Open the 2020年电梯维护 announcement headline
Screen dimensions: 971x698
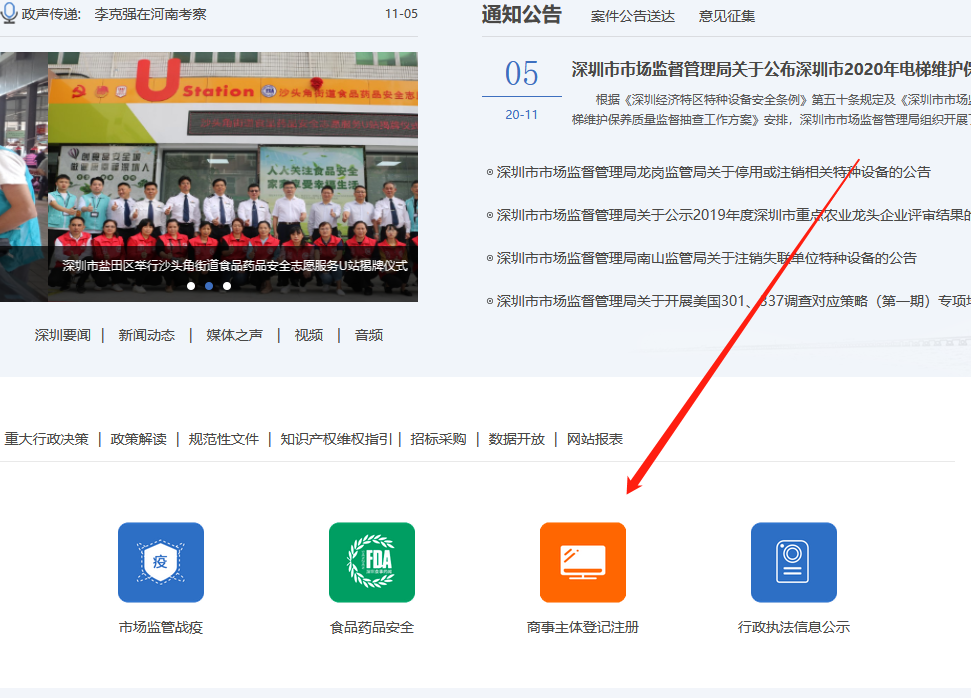(x=770, y=70)
